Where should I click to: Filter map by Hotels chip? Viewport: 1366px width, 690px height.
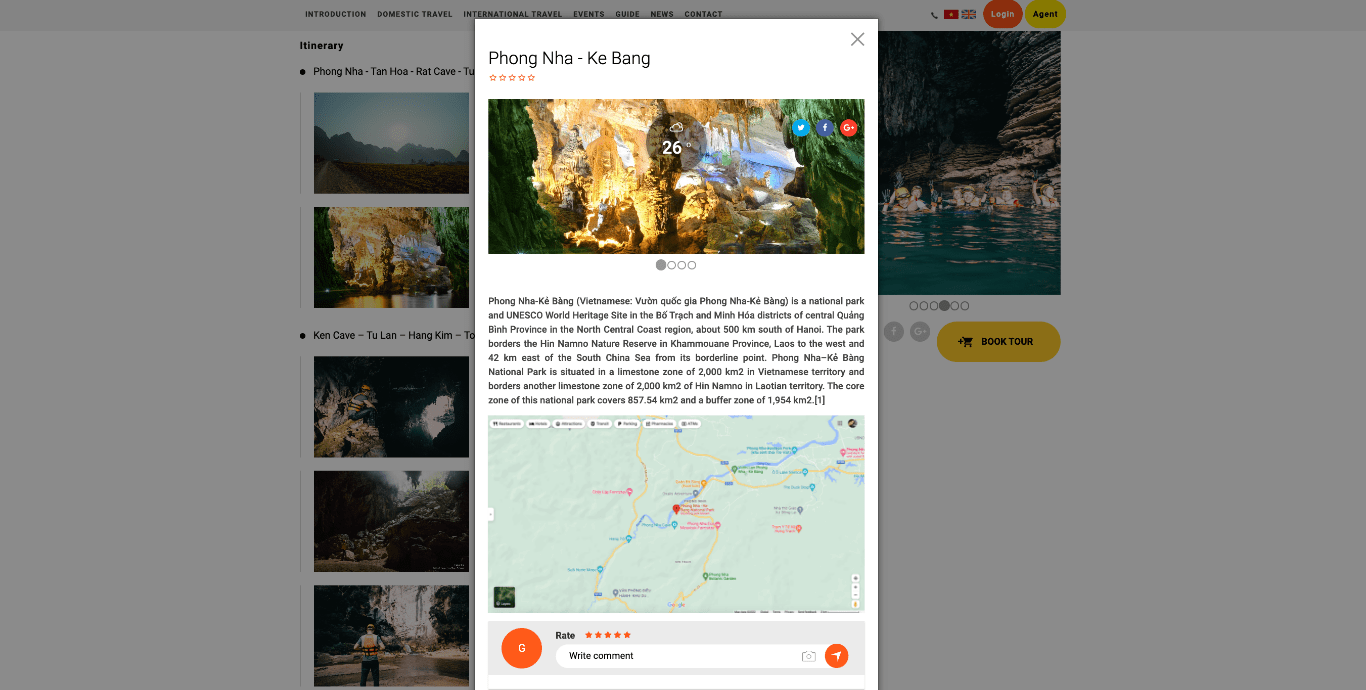539,424
